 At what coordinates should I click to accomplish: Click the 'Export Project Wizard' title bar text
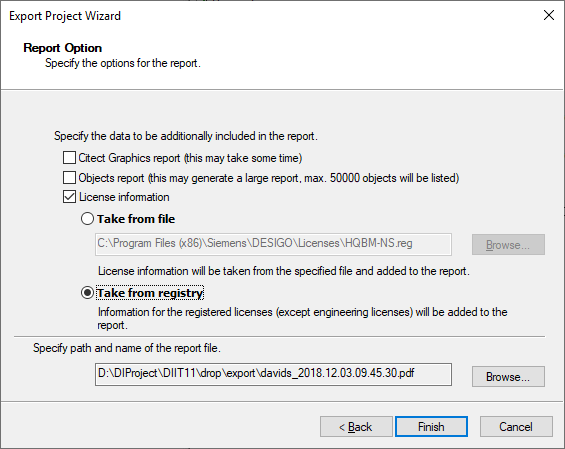tap(65, 16)
